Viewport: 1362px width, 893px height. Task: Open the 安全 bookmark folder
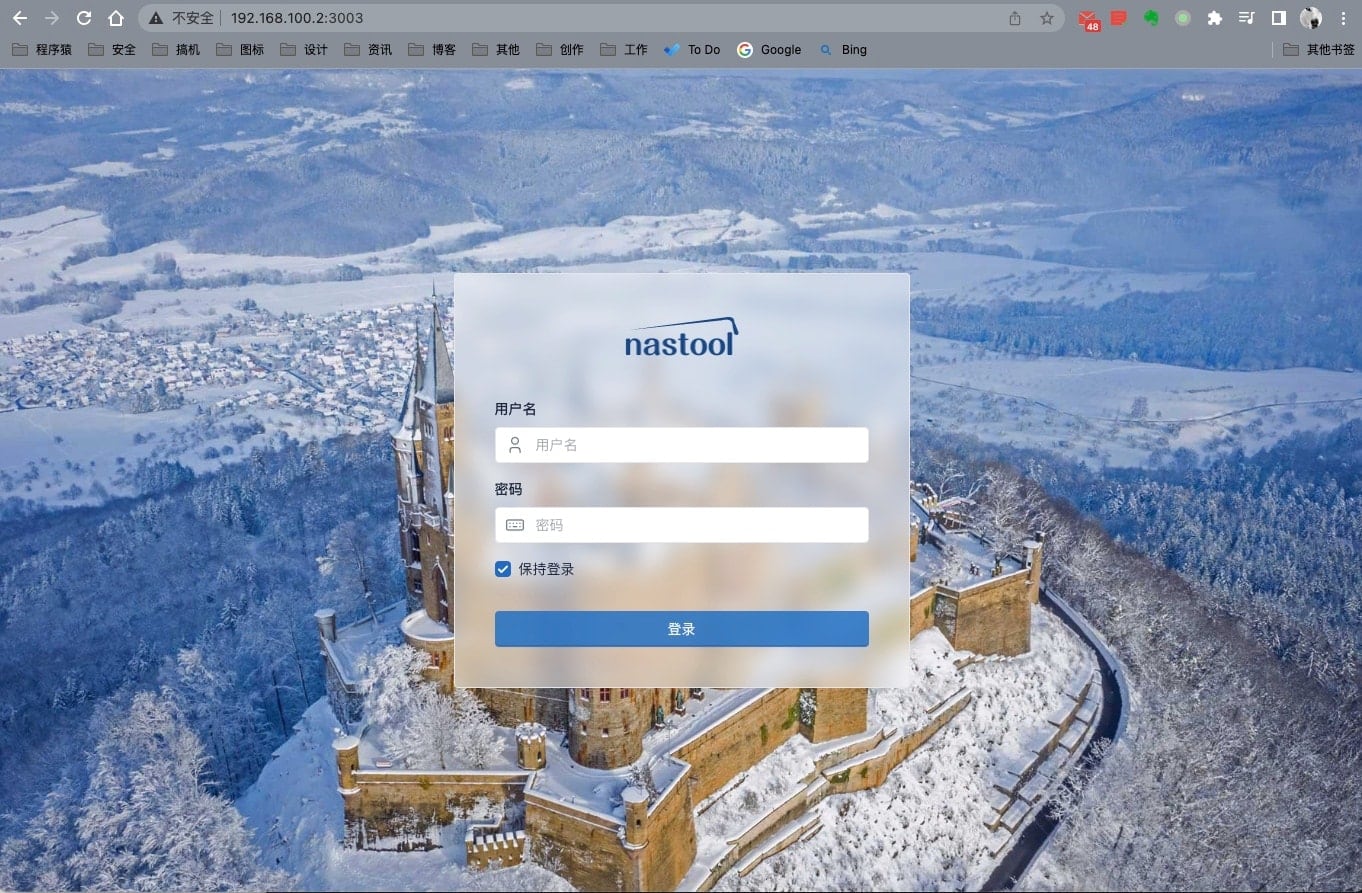[x=112, y=49]
